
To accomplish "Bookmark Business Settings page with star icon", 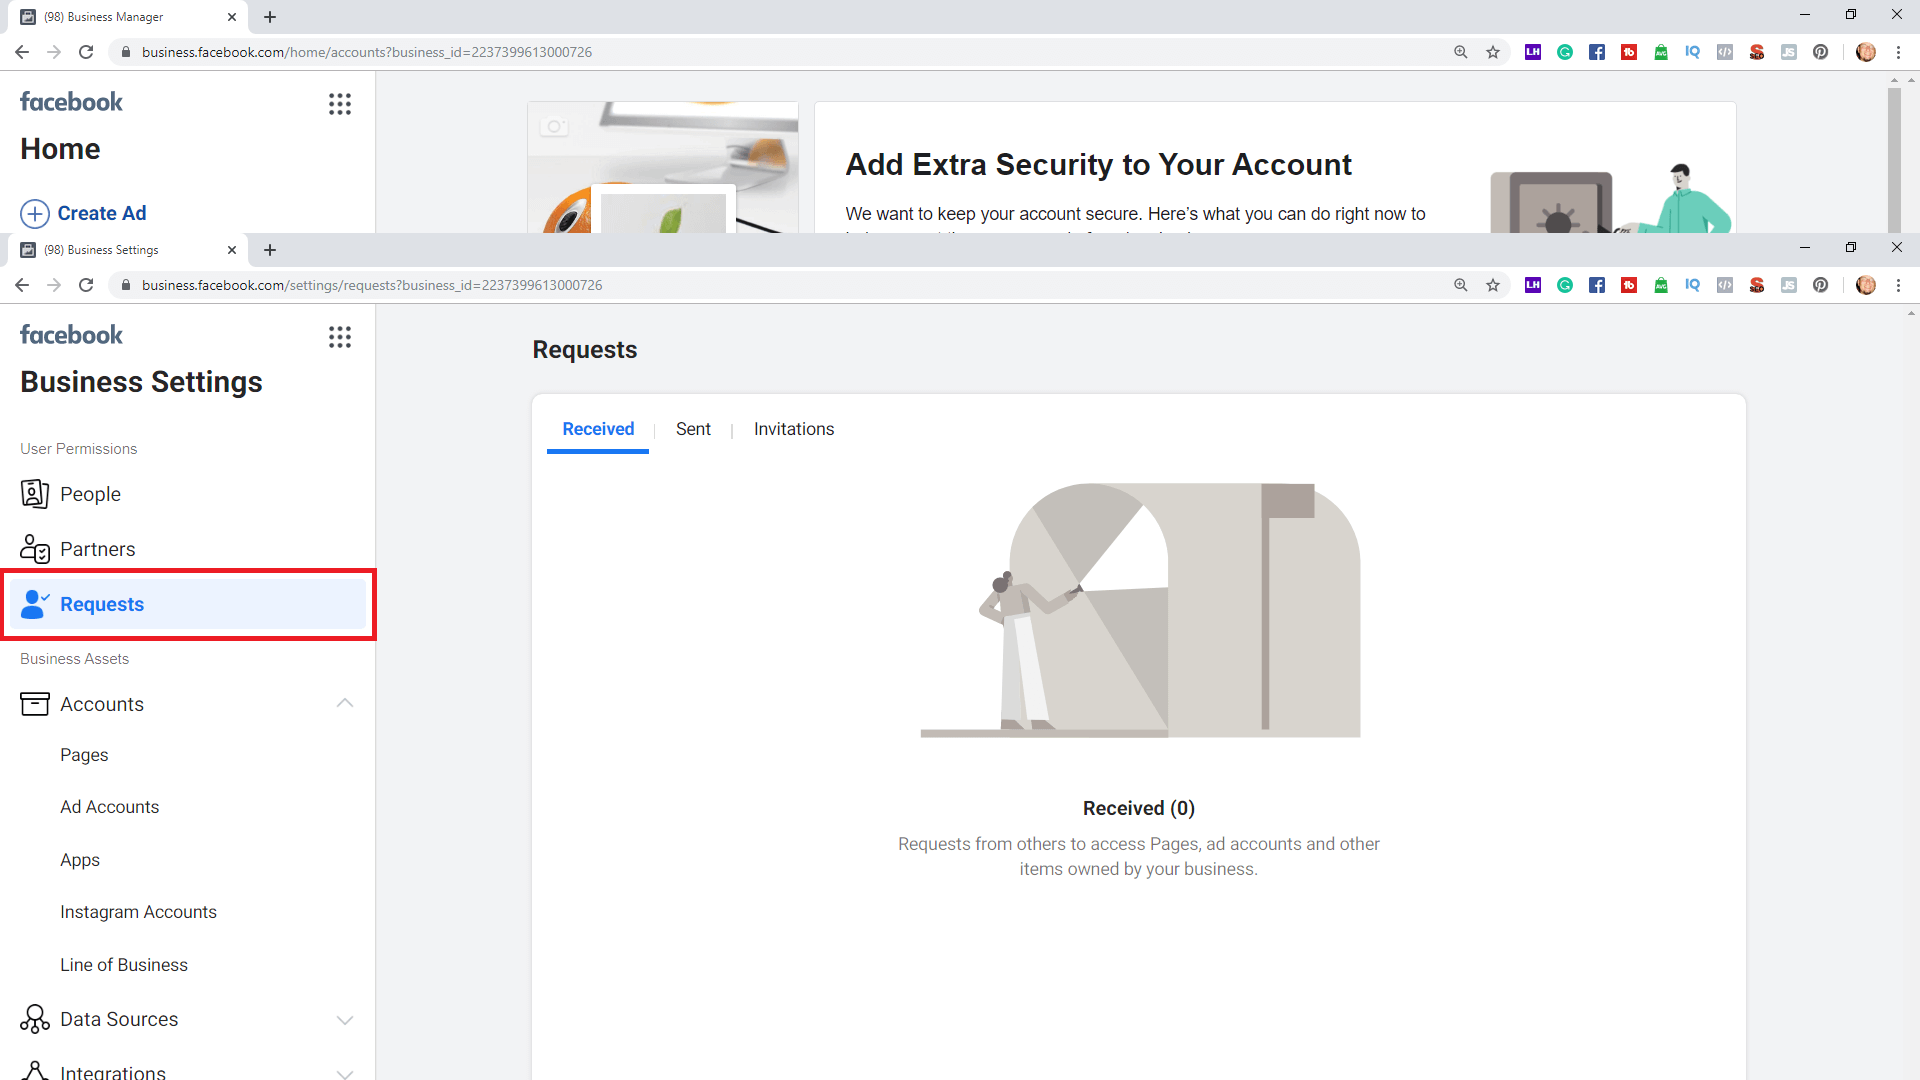I will (x=1493, y=285).
